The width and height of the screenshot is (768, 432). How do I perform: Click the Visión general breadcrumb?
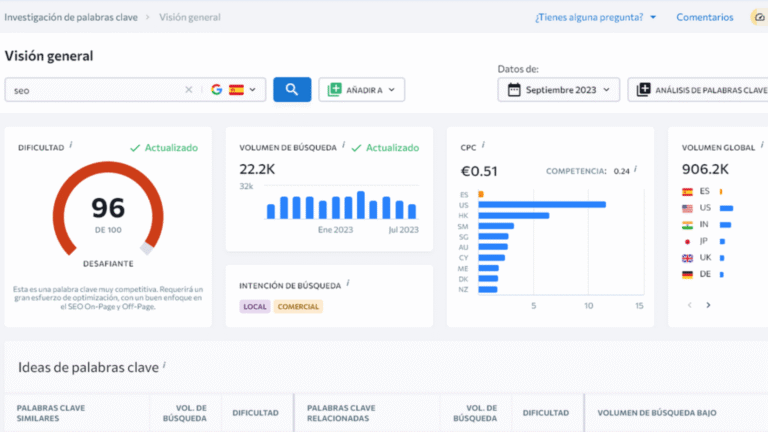[190, 17]
